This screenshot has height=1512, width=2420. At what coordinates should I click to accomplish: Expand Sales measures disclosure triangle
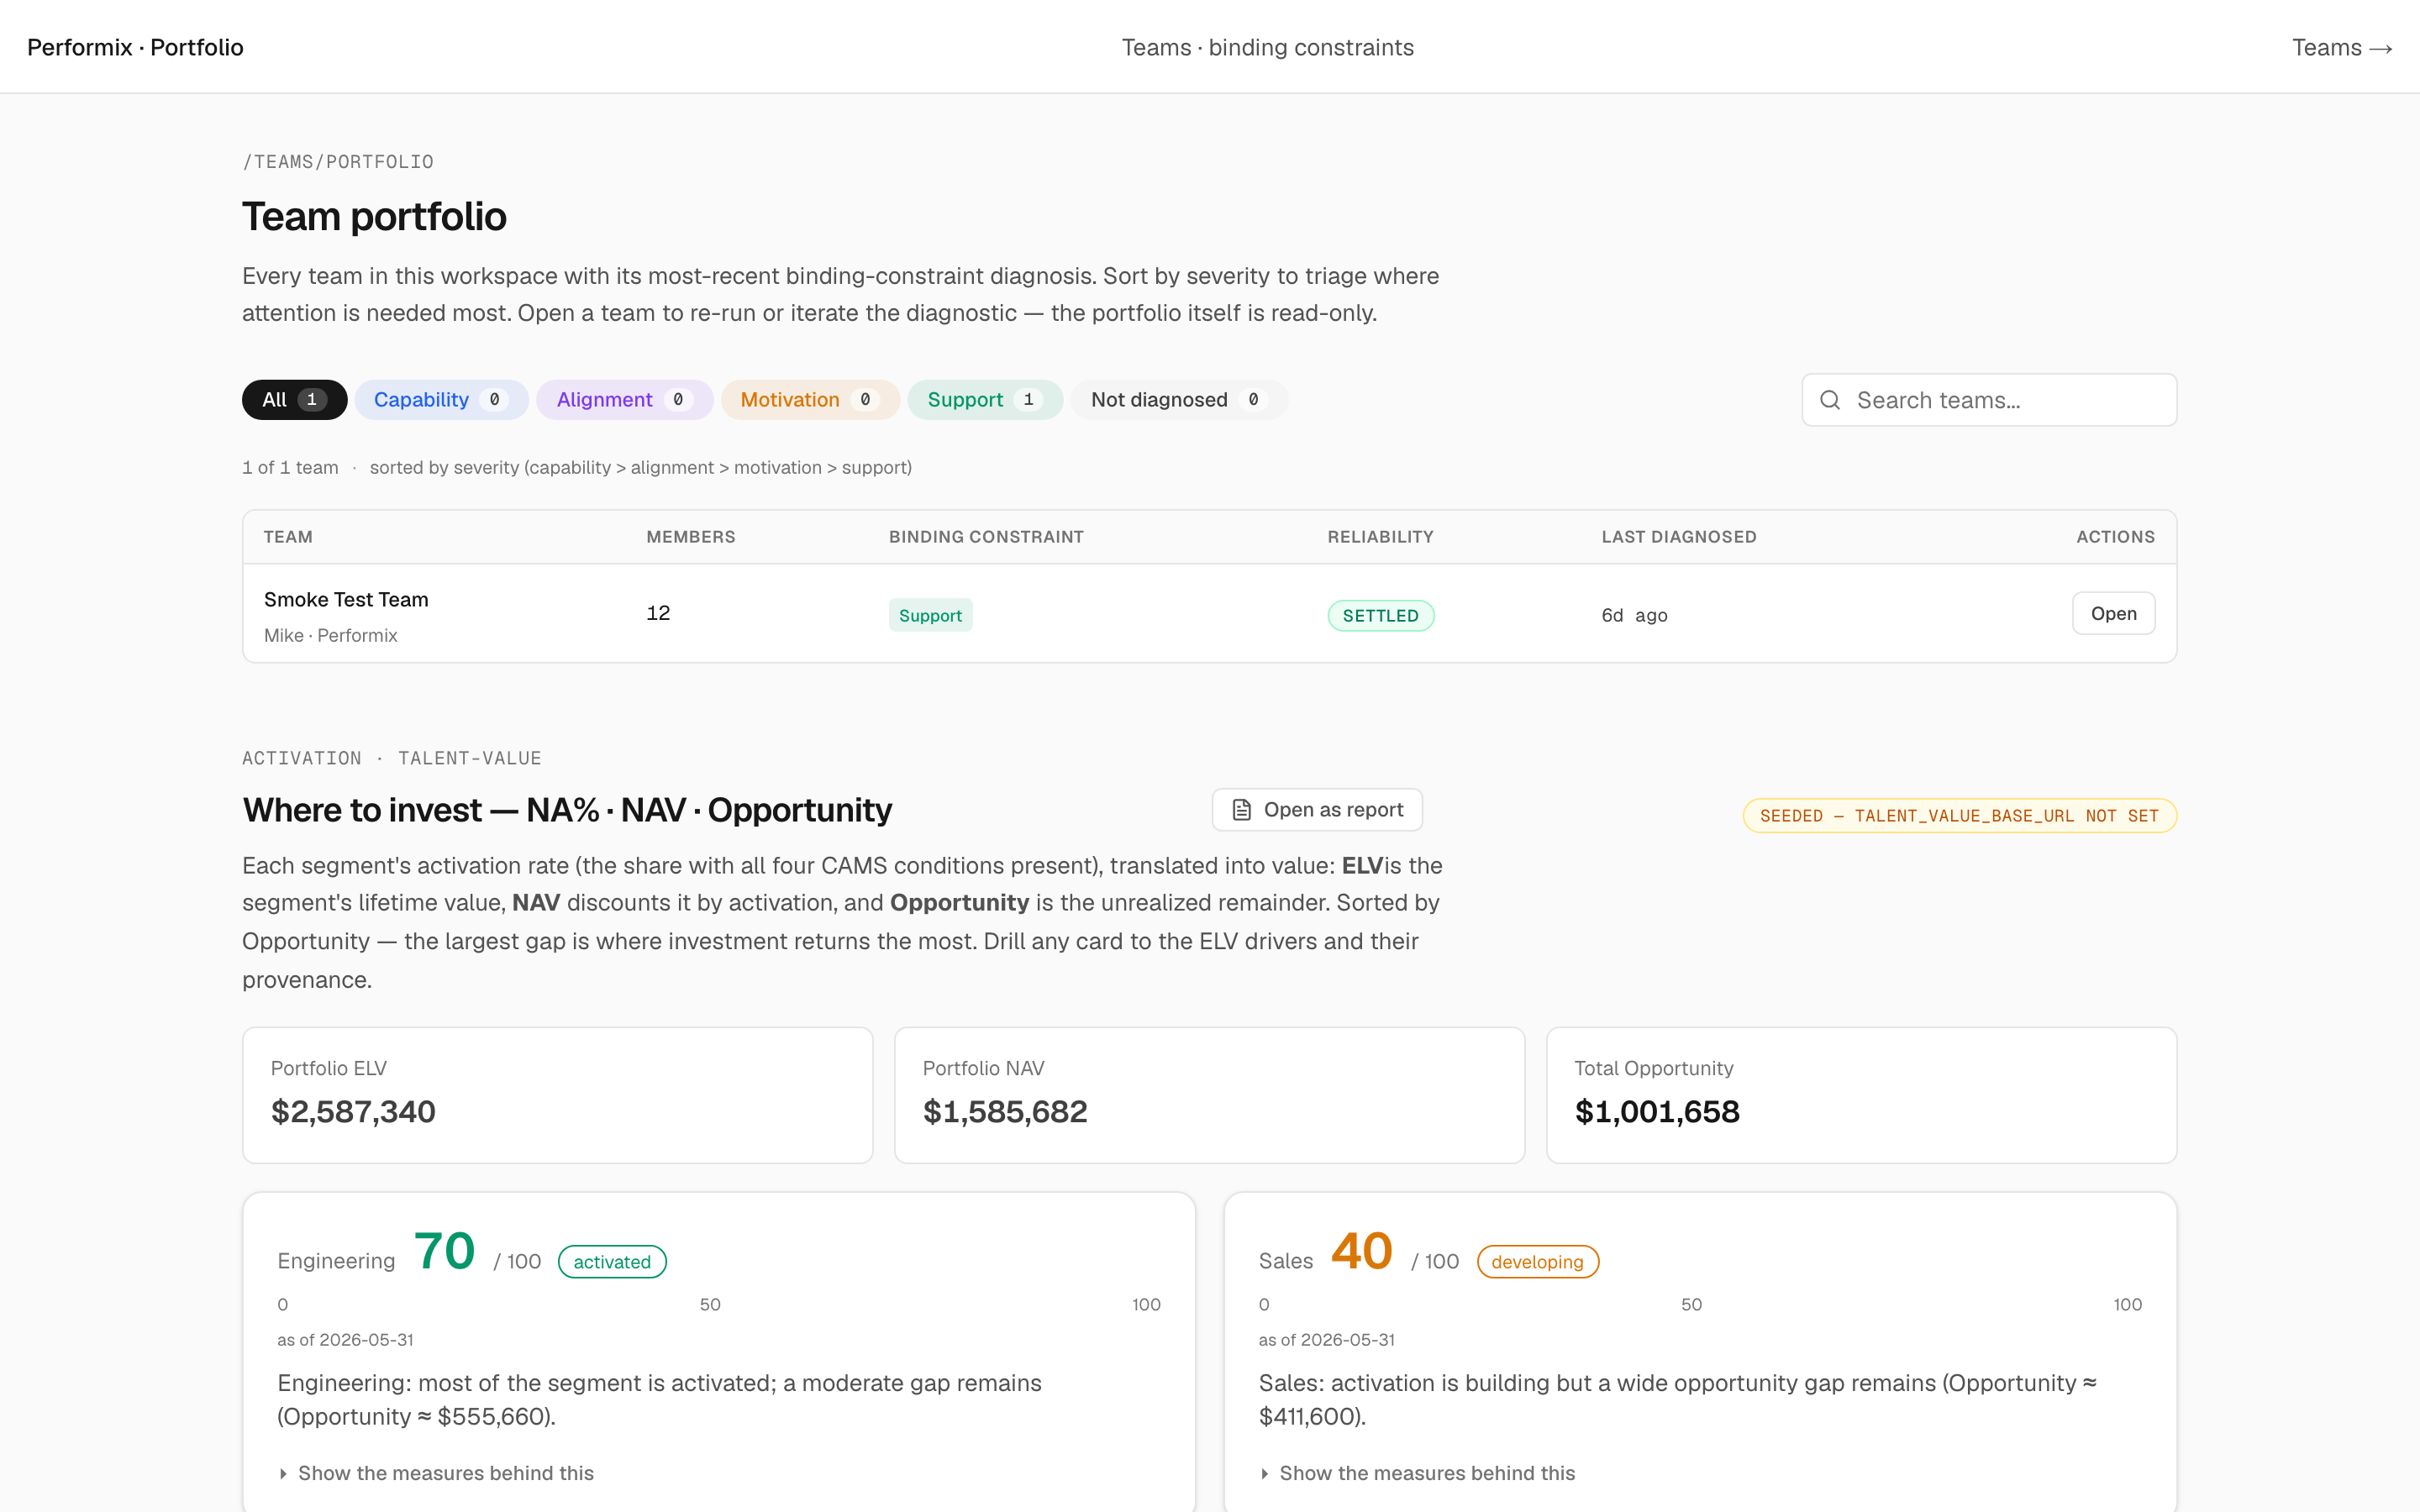(1265, 1473)
